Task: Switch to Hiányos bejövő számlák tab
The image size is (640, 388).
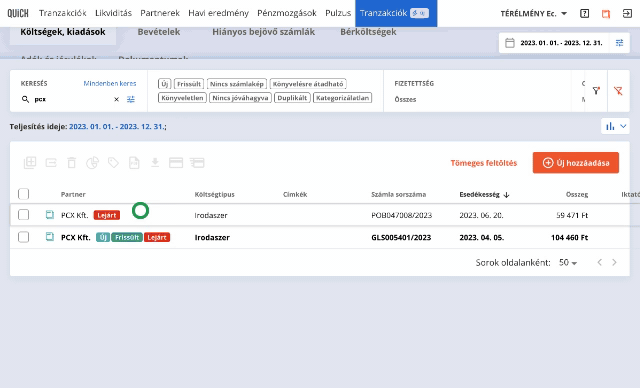Action: pos(264,32)
